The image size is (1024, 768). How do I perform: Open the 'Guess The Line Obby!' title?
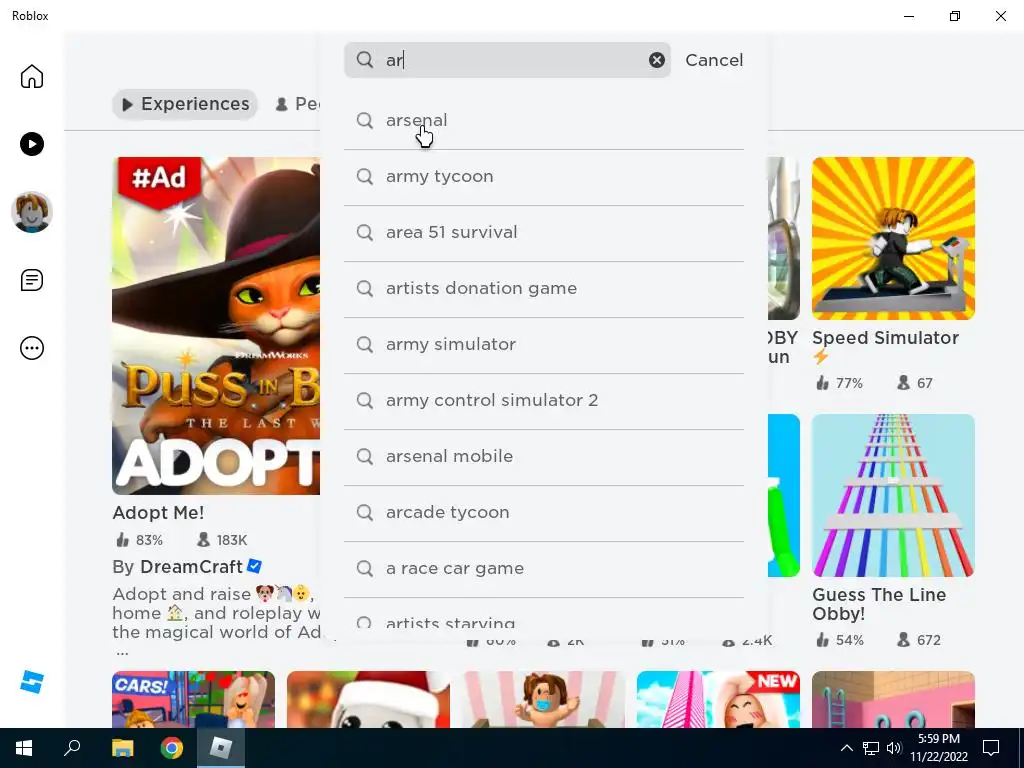(x=879, y=604)
